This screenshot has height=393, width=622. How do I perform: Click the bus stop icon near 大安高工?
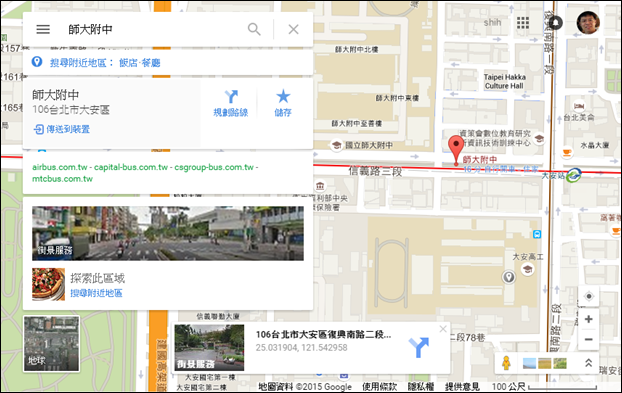[537, 234]
